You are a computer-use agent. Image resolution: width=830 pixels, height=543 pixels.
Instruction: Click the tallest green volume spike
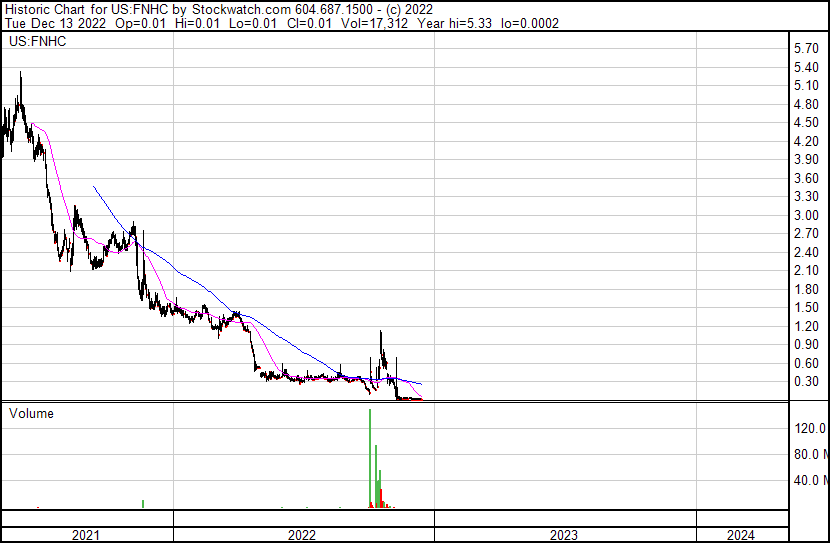tap(370, 458)
